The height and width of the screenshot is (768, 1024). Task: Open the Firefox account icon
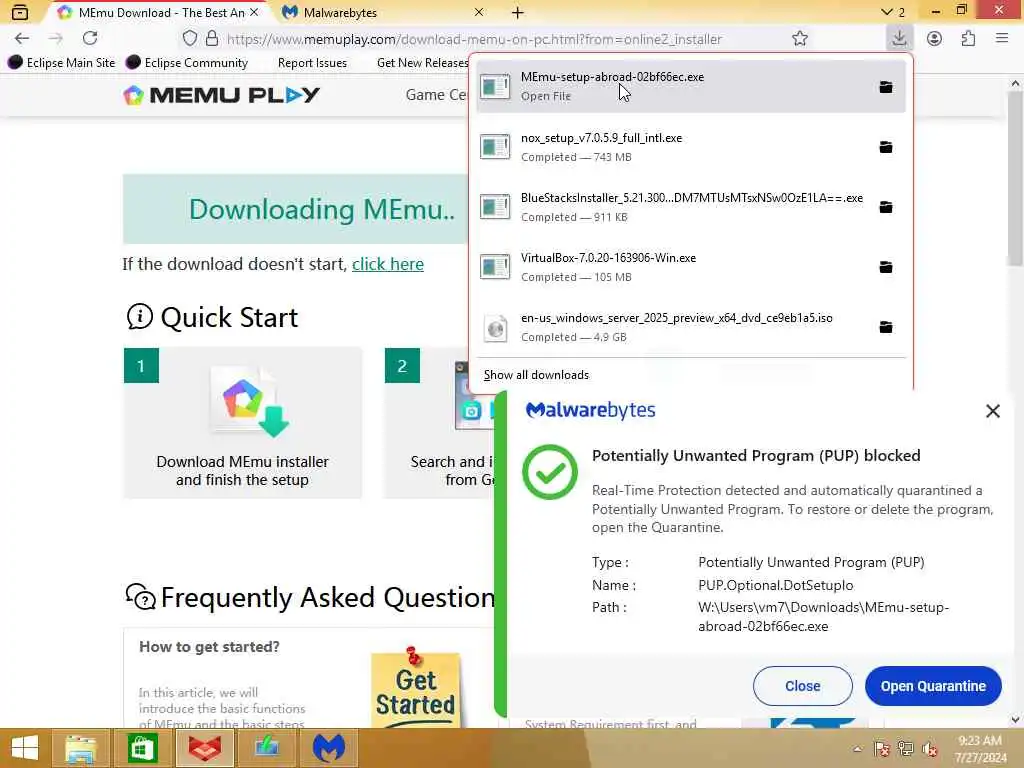935,39
